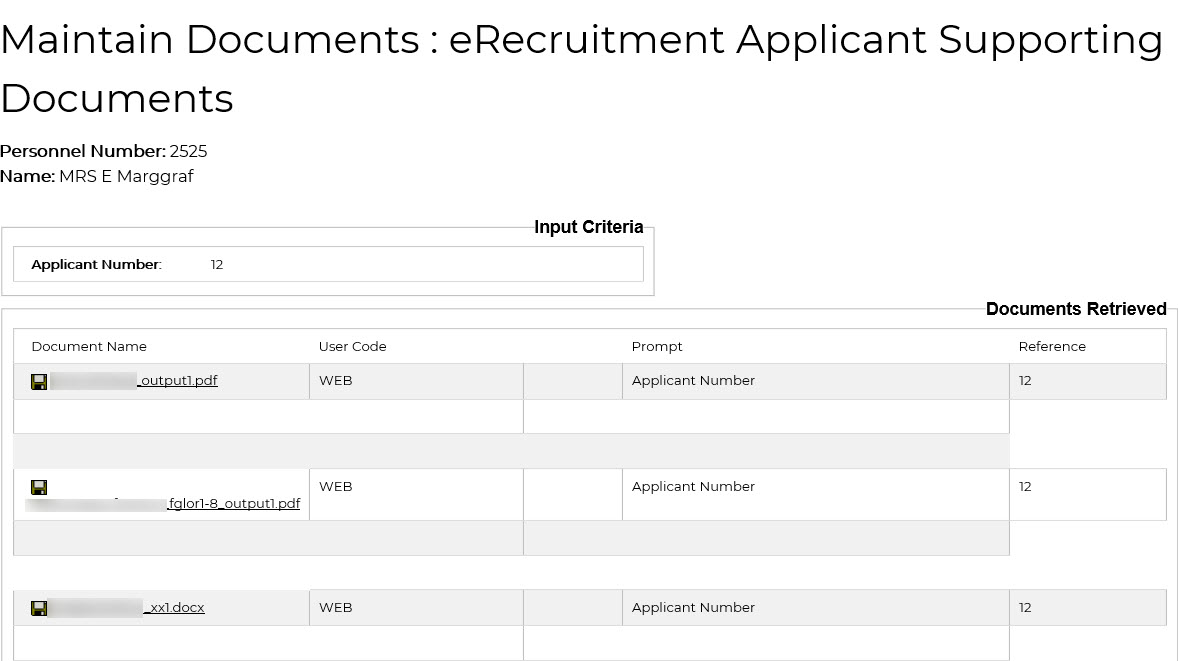Click reference value 12 in the first document row
Viewport: 1178px width, 661px height.
tap(1025, 381)
